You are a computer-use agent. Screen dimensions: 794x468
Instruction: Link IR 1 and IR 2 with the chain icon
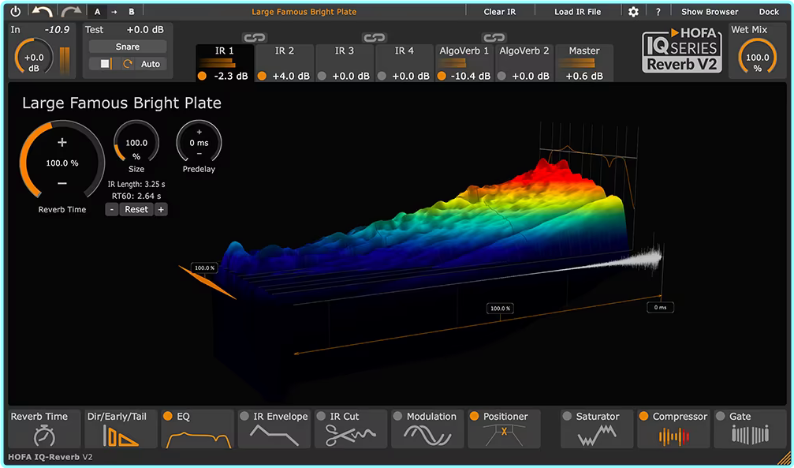[x=254, y=37]
